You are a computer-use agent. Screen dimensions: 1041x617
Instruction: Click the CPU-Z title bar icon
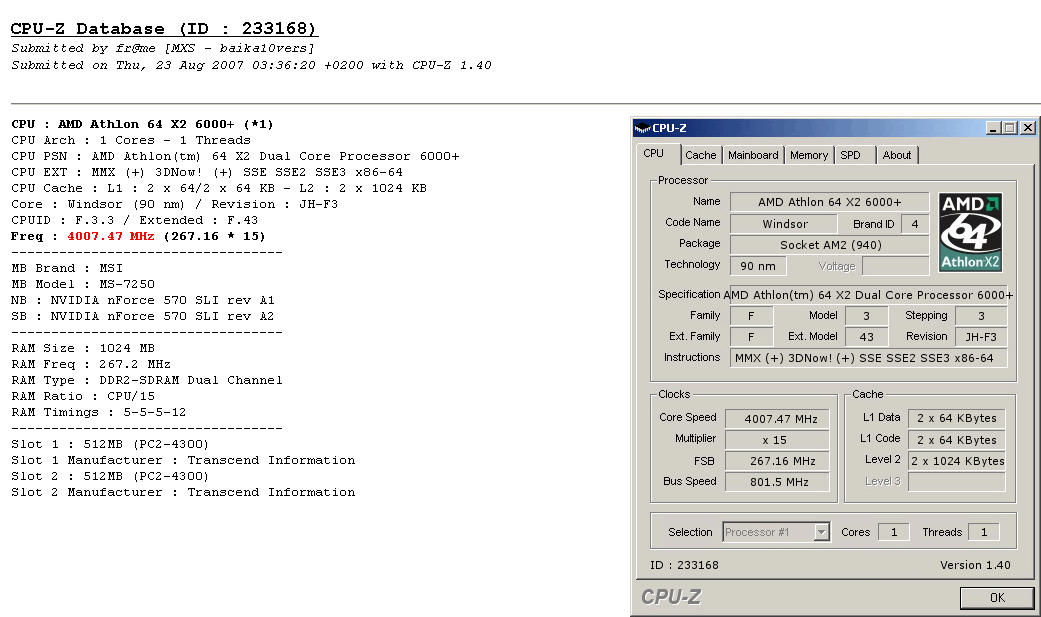coord(642,128)
